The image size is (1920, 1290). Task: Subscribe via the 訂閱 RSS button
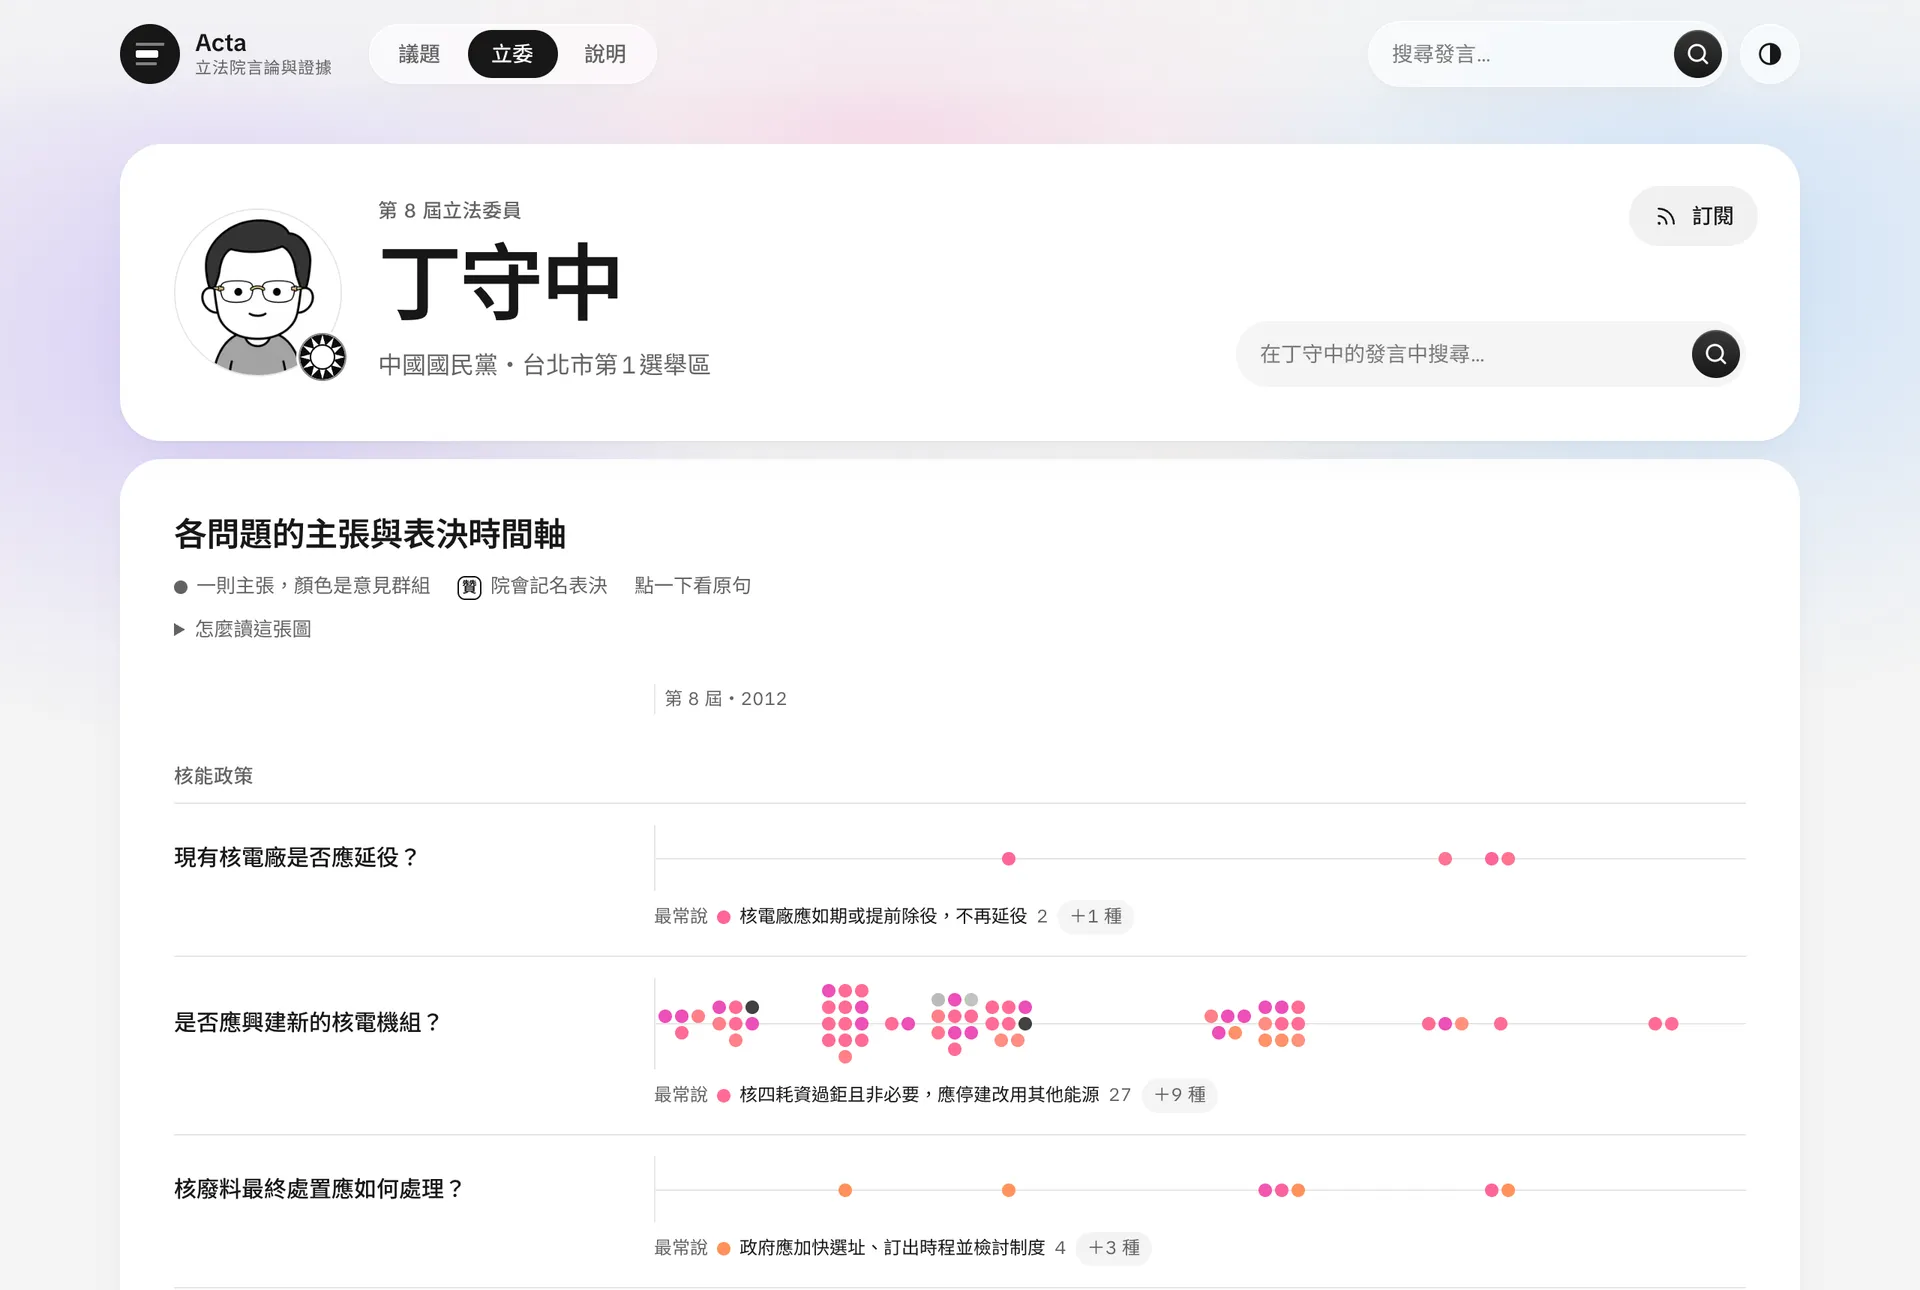click(x=1693, y=216)
